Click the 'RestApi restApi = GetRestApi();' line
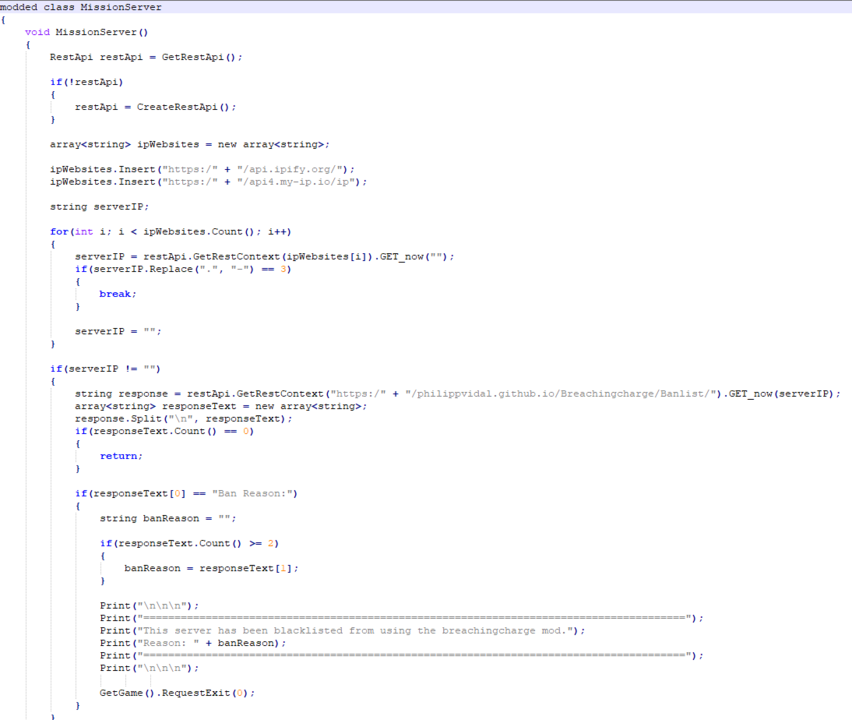This screenshot has height=720, width=852. (146, 57)
